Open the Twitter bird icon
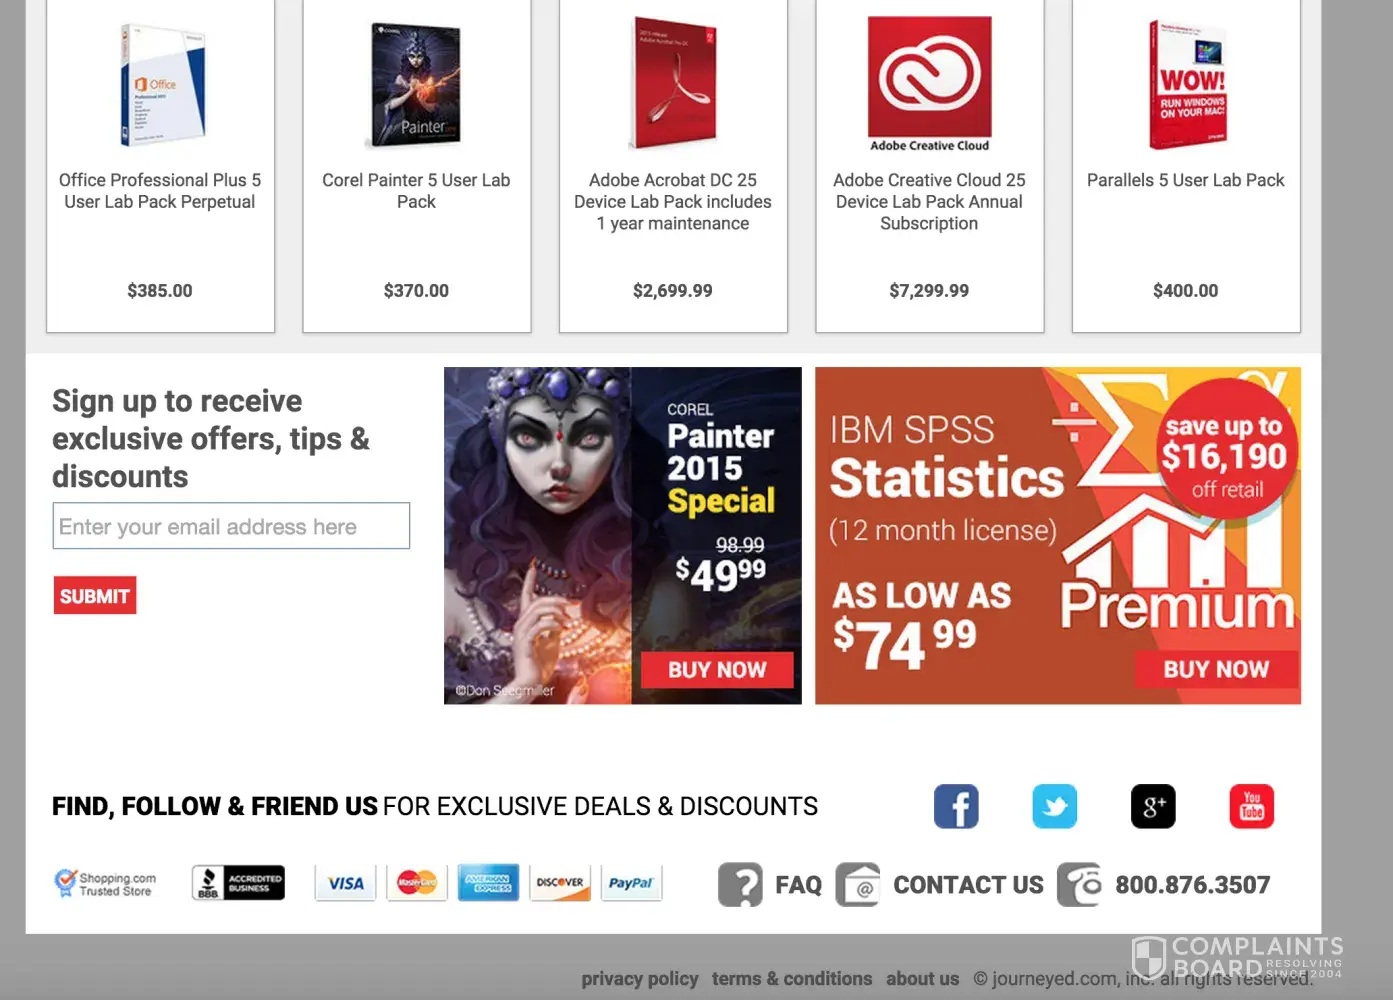This screenshot has height=1000, width=1393. [x=1054, y=806]
